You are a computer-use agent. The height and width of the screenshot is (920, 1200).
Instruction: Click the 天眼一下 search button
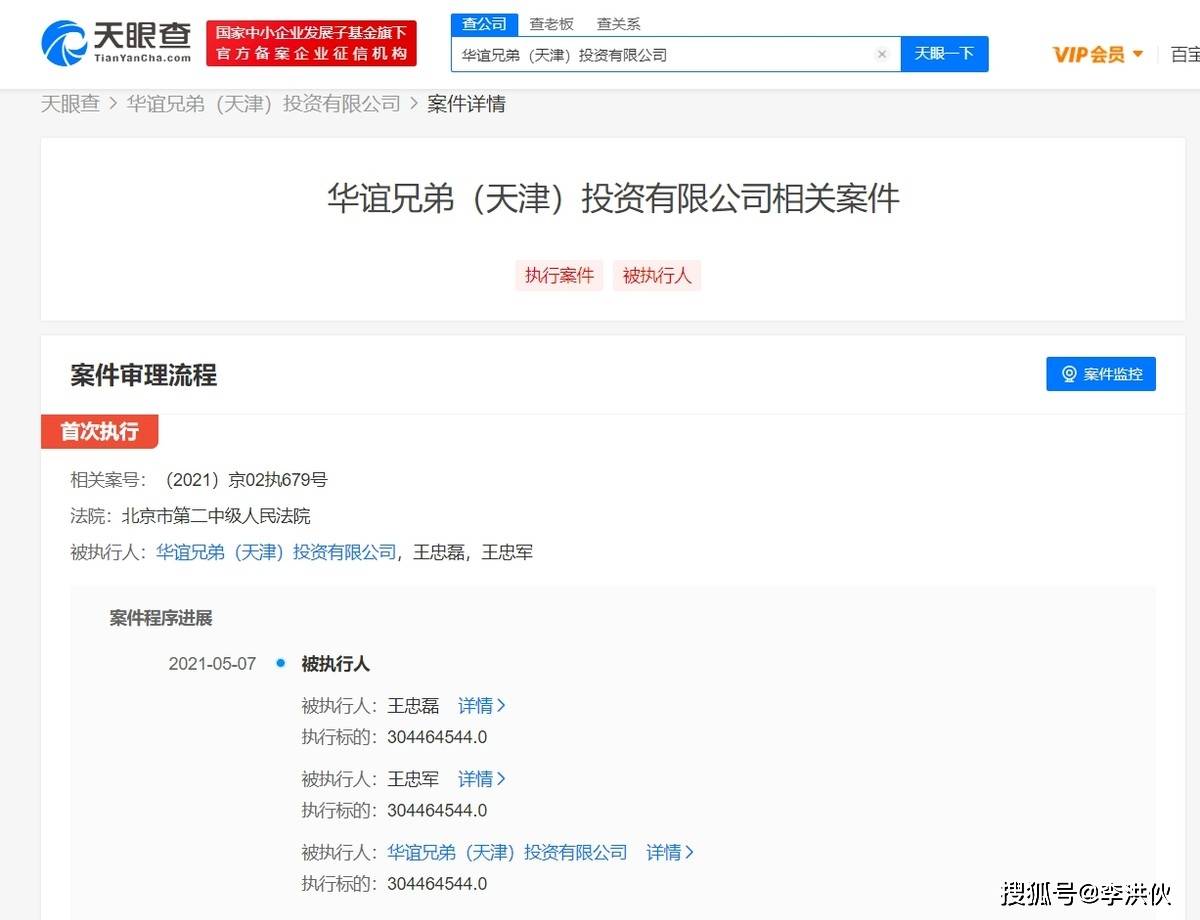click(944, 54)
